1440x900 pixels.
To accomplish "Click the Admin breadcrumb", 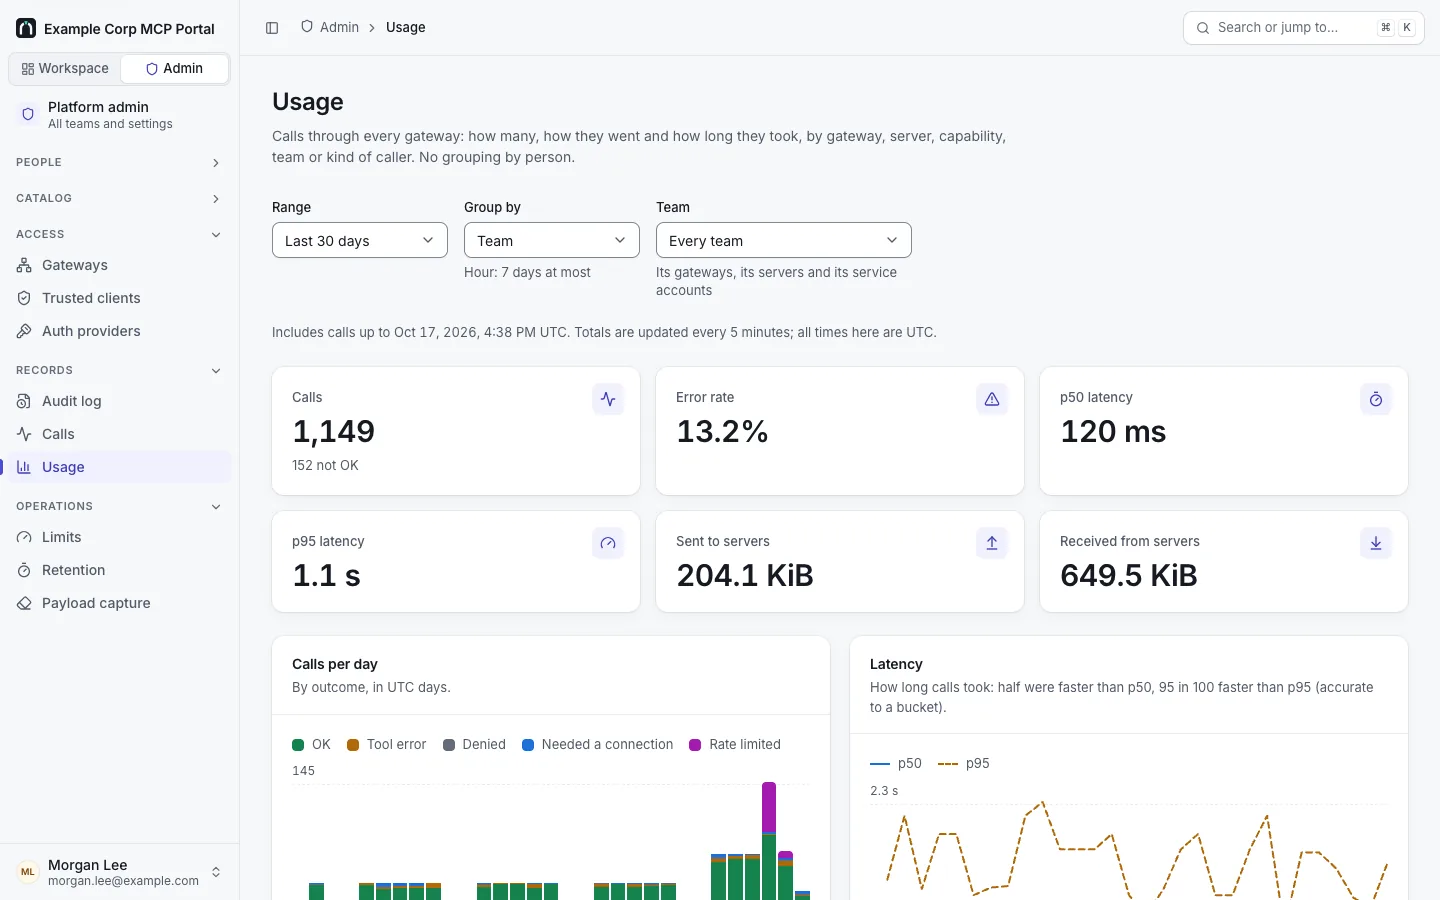I will [330, 27].
